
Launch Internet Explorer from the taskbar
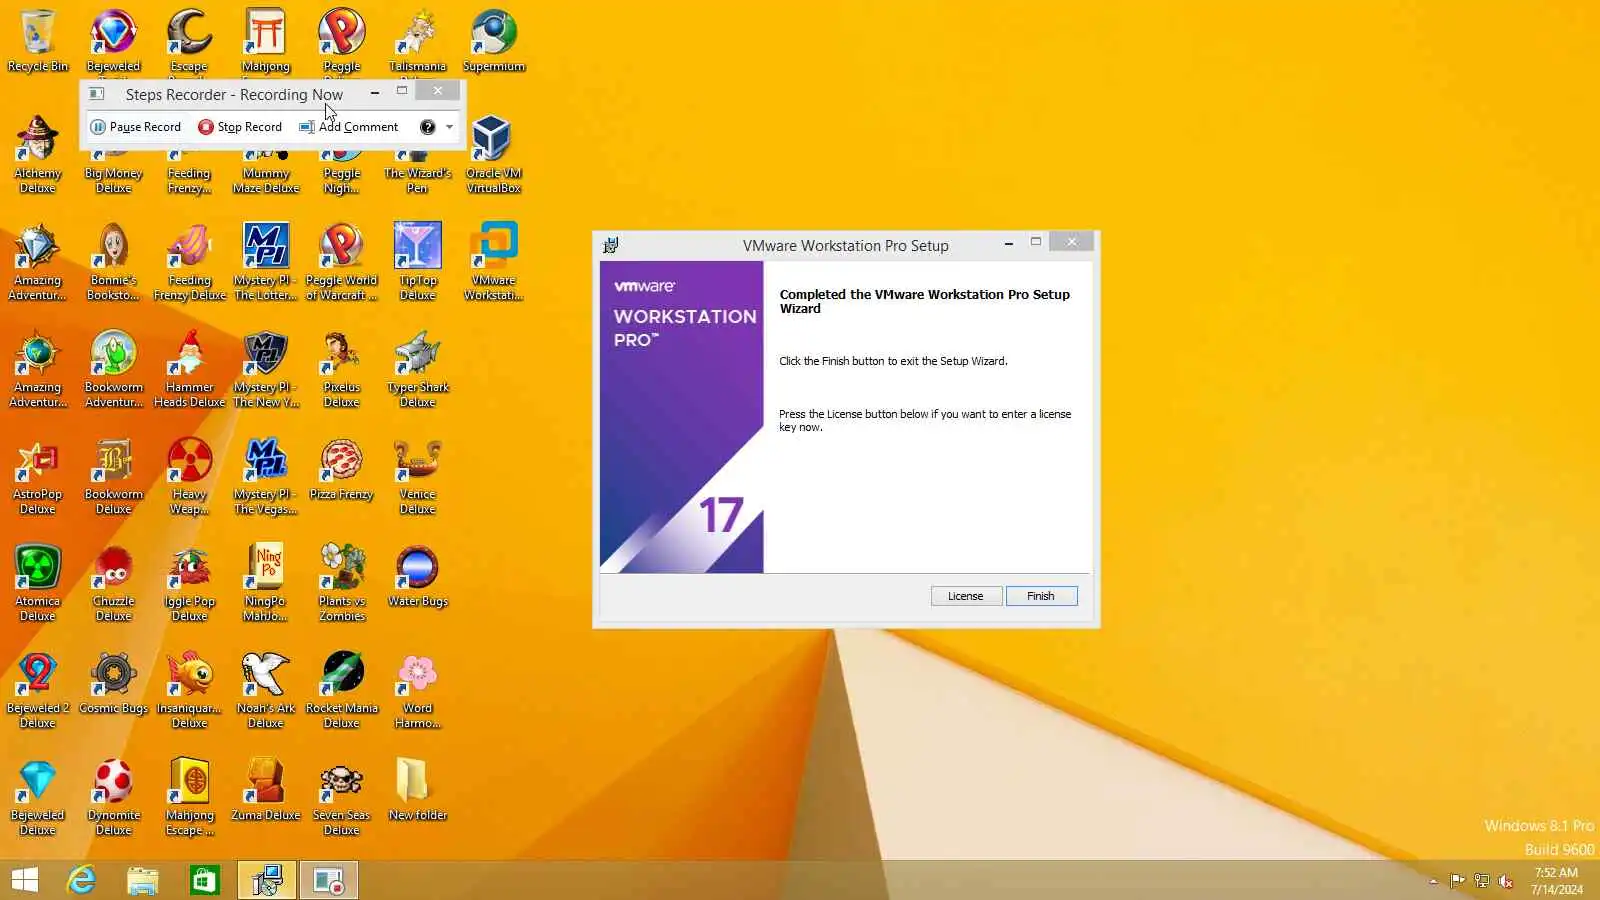pos(81,880)
